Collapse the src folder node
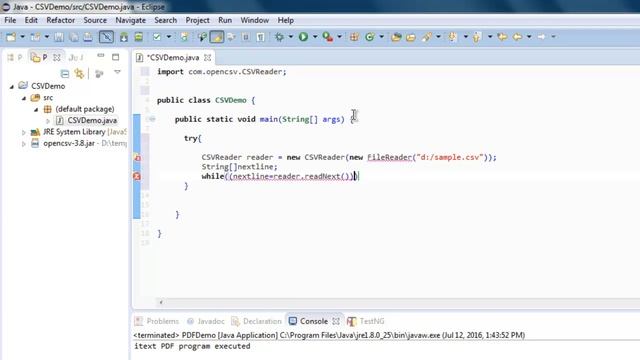This screenshot has width=640, height=360. (x=24, y=98)
